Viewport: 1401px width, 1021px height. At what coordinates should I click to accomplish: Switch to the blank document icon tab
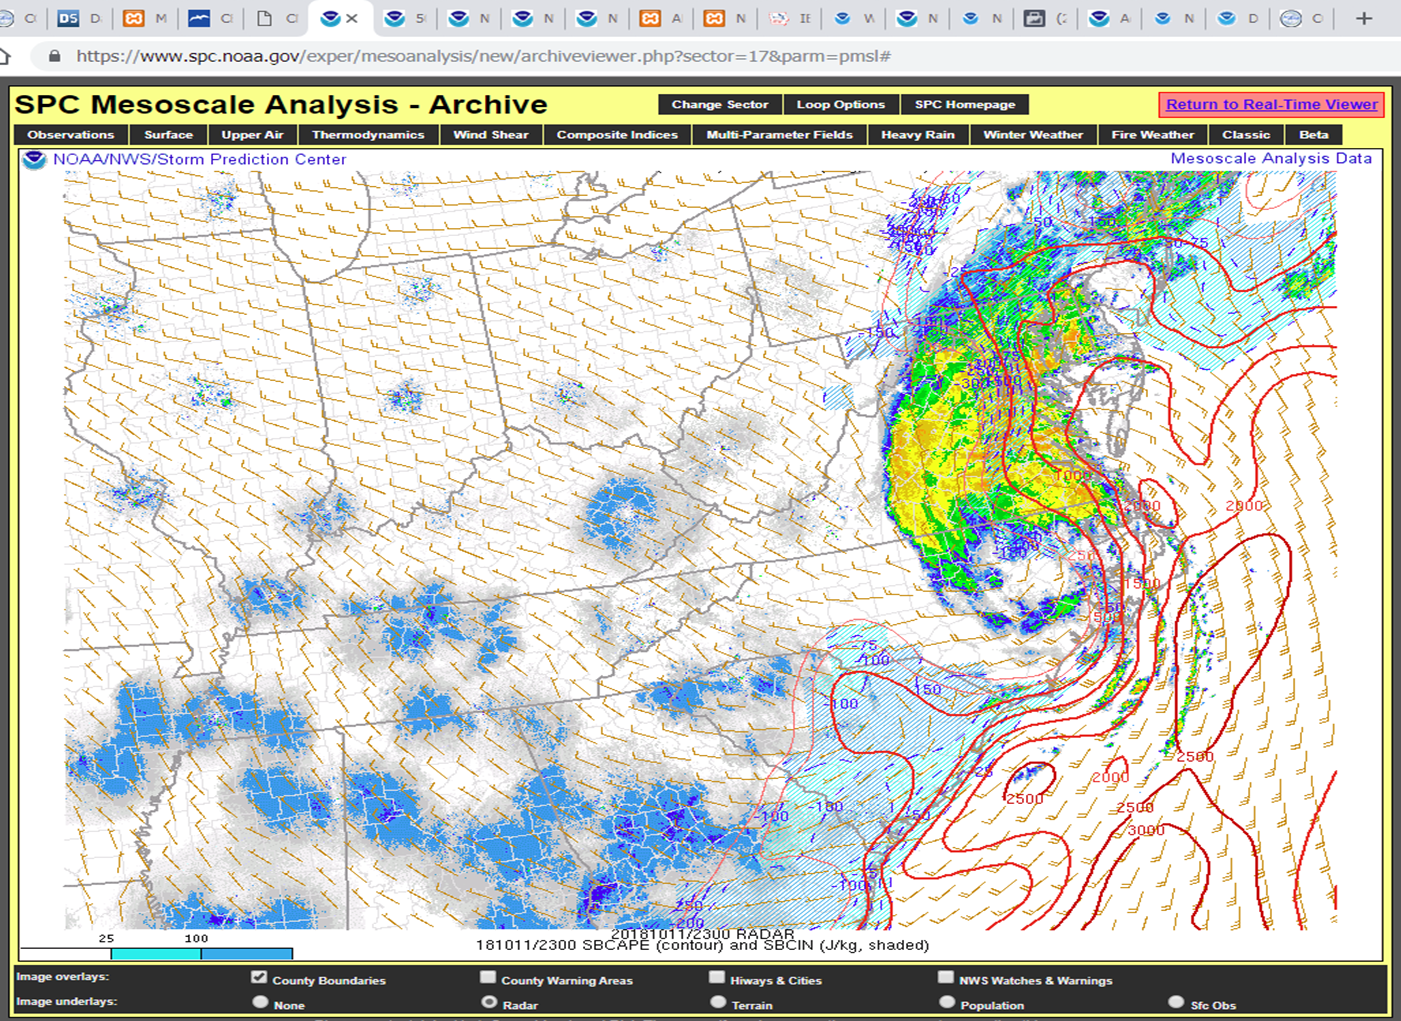click(275, 18)
